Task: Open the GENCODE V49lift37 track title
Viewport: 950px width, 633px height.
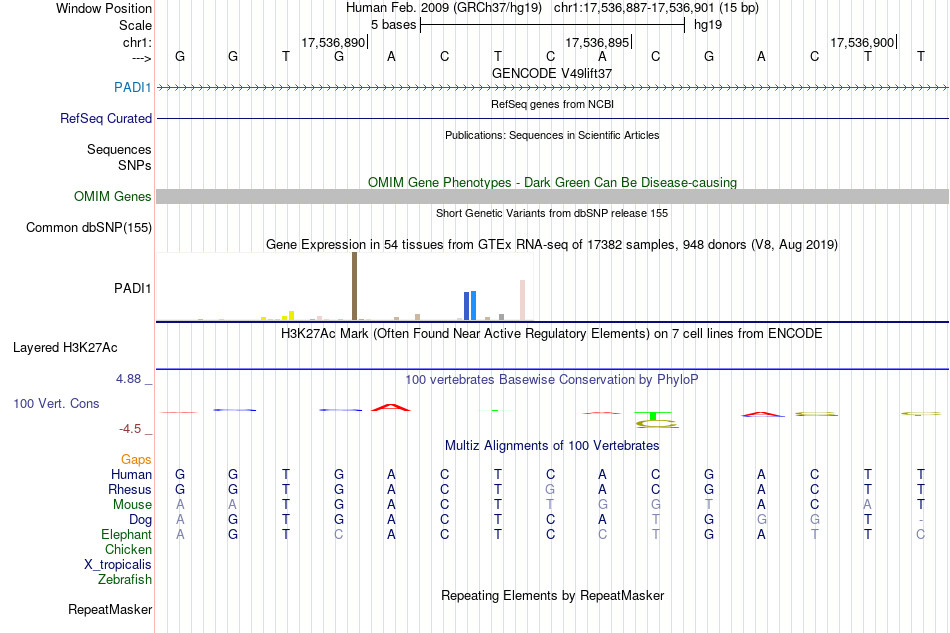Action: (552, 73)
